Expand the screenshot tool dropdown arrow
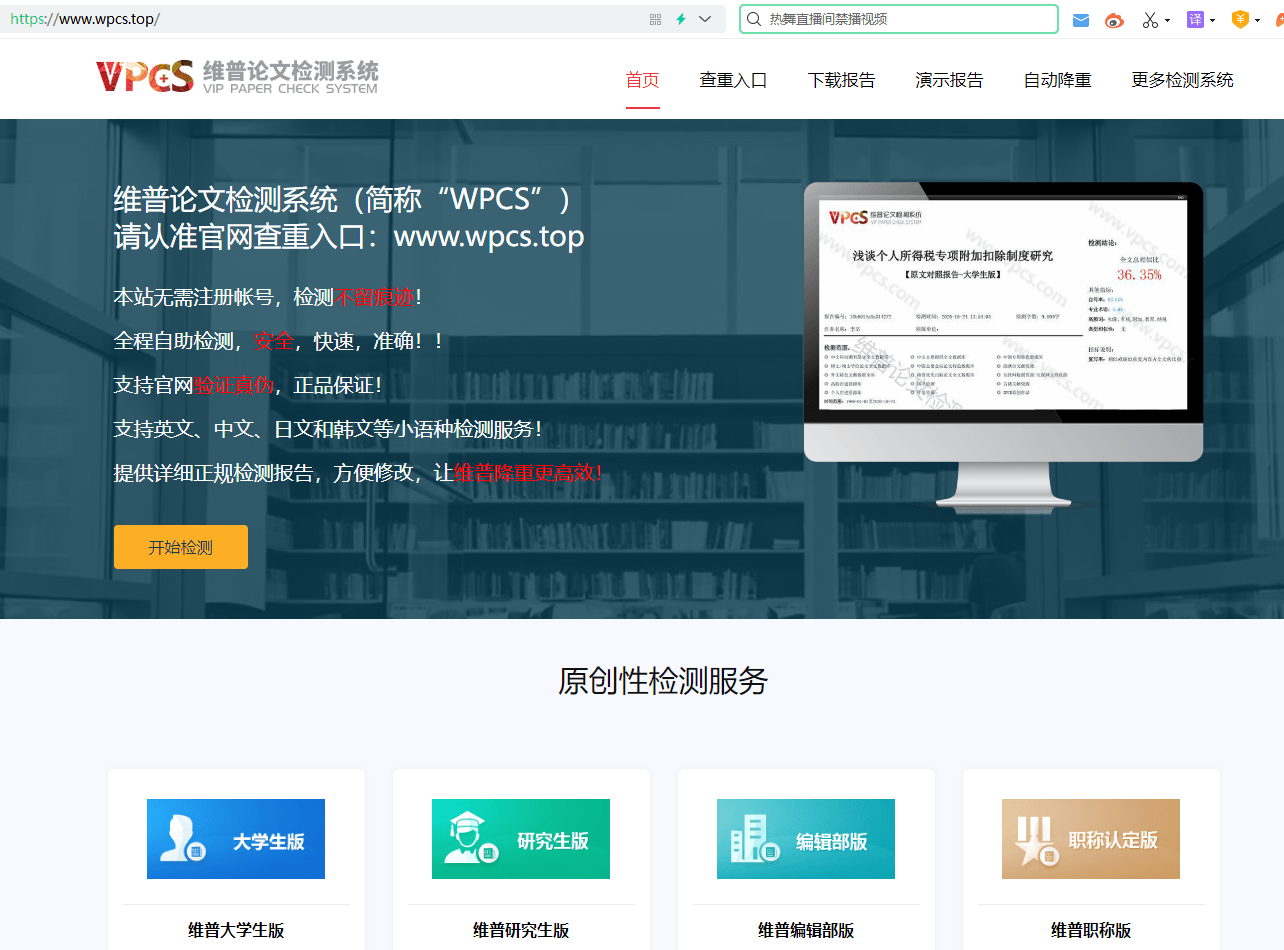Image resolution: width=1284 pixels, height=950 pixels. [1168, 20]
